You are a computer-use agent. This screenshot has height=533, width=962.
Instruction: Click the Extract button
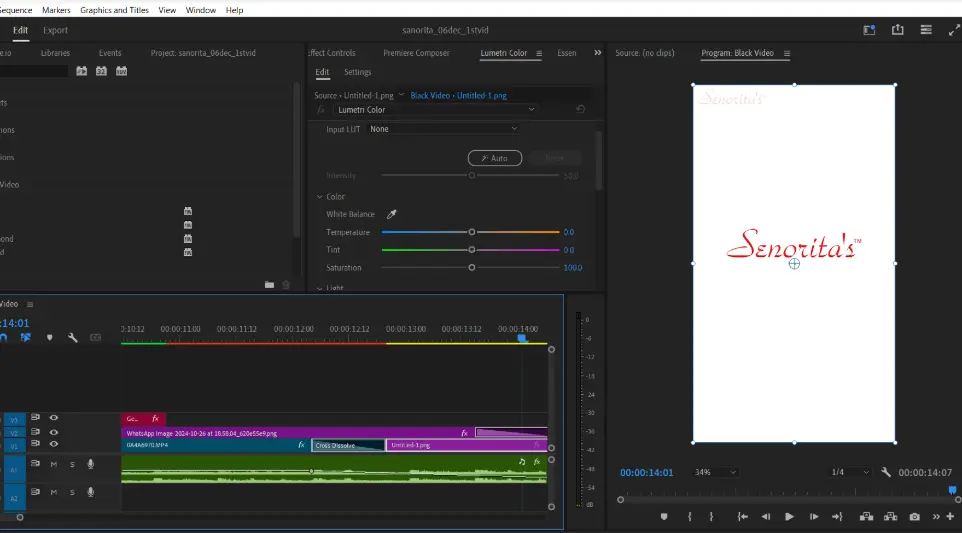(890, 516)
